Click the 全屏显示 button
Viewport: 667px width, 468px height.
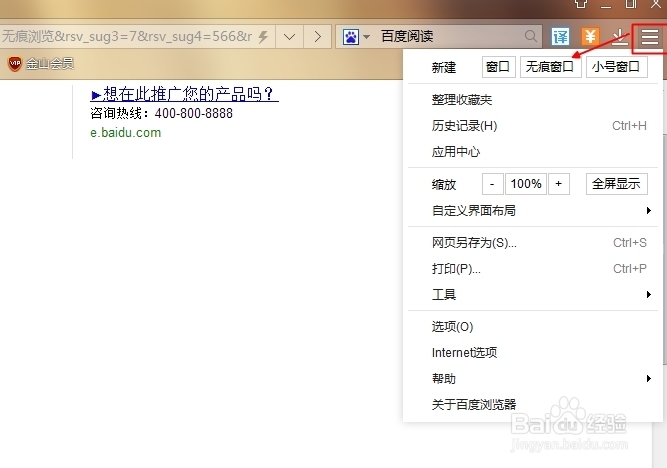(x=616, y=184)
